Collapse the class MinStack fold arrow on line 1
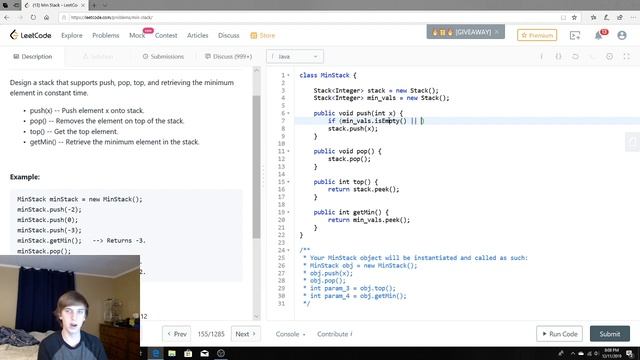Image resolution: width=640 pixels, height=360 pixels. click(288, 75)
